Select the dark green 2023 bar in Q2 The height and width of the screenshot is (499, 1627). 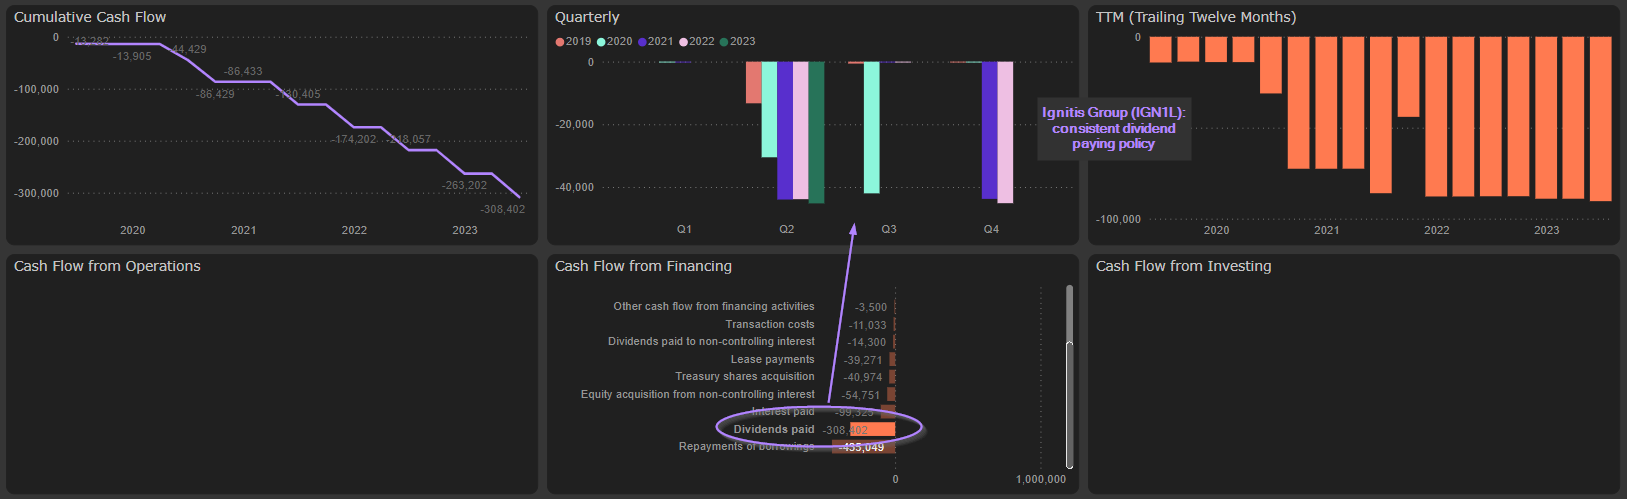pos(816,132)
